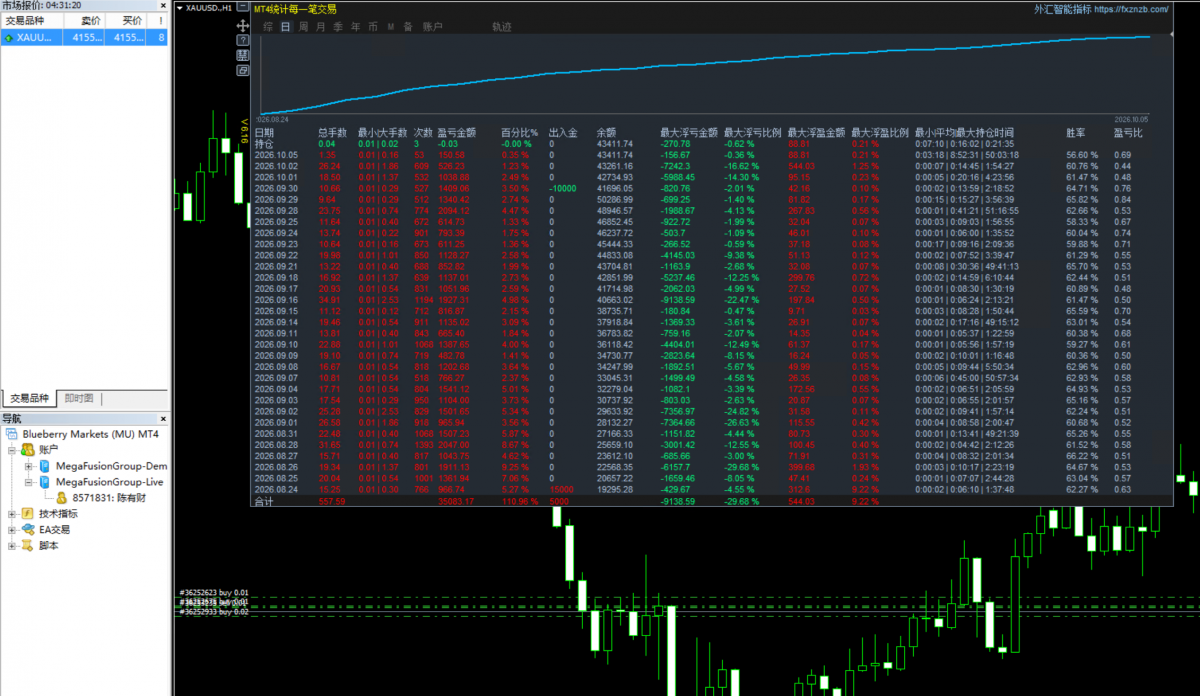Image resolution: width=1200 pixels, height=696 pixels.
Task: Click the 脚本 scripts scroll icon
Action: [x=27, y=545]
